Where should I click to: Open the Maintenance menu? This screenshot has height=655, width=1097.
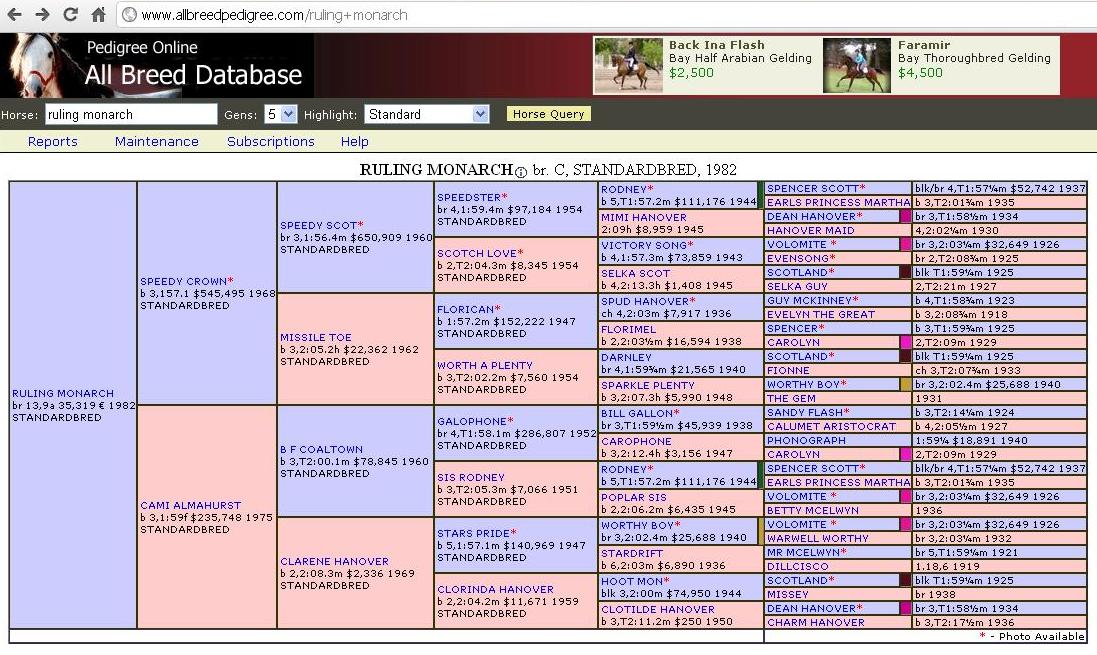[x=157, y=142]
